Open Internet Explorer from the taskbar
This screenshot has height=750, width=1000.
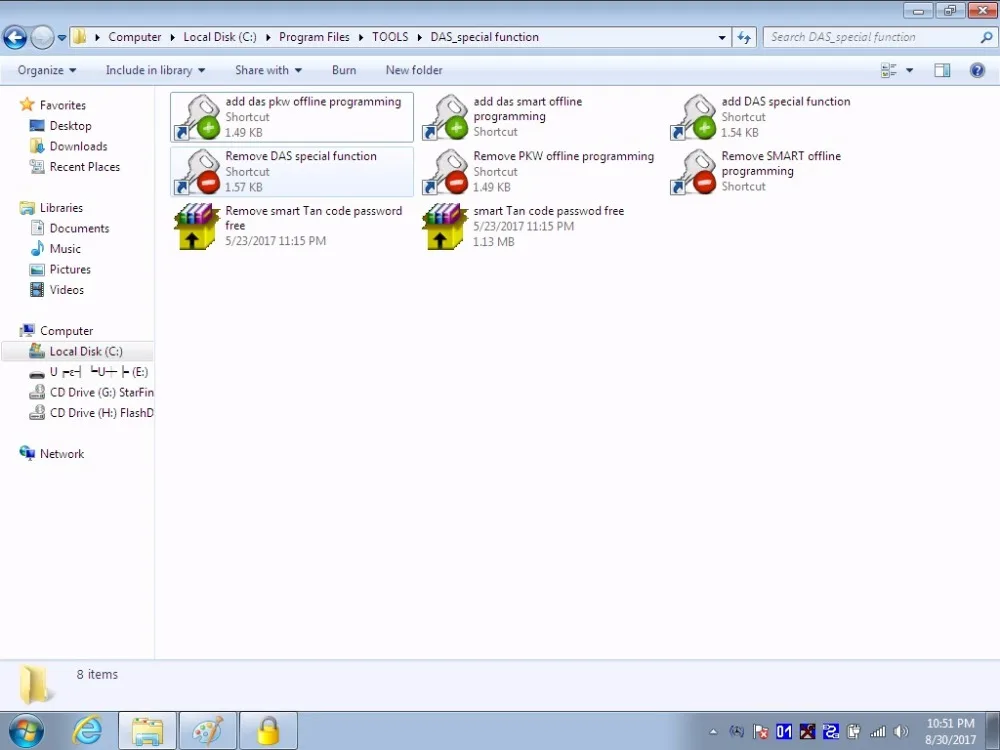pos(87,731)
